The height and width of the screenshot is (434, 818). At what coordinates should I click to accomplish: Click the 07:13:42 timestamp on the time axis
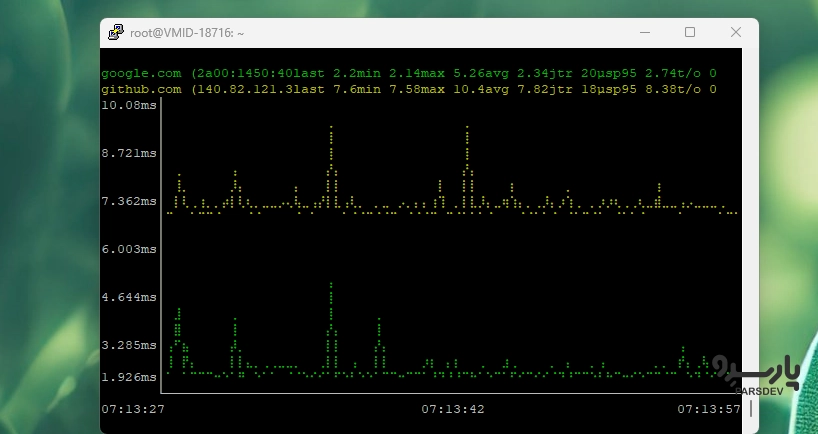coord(453,409)
